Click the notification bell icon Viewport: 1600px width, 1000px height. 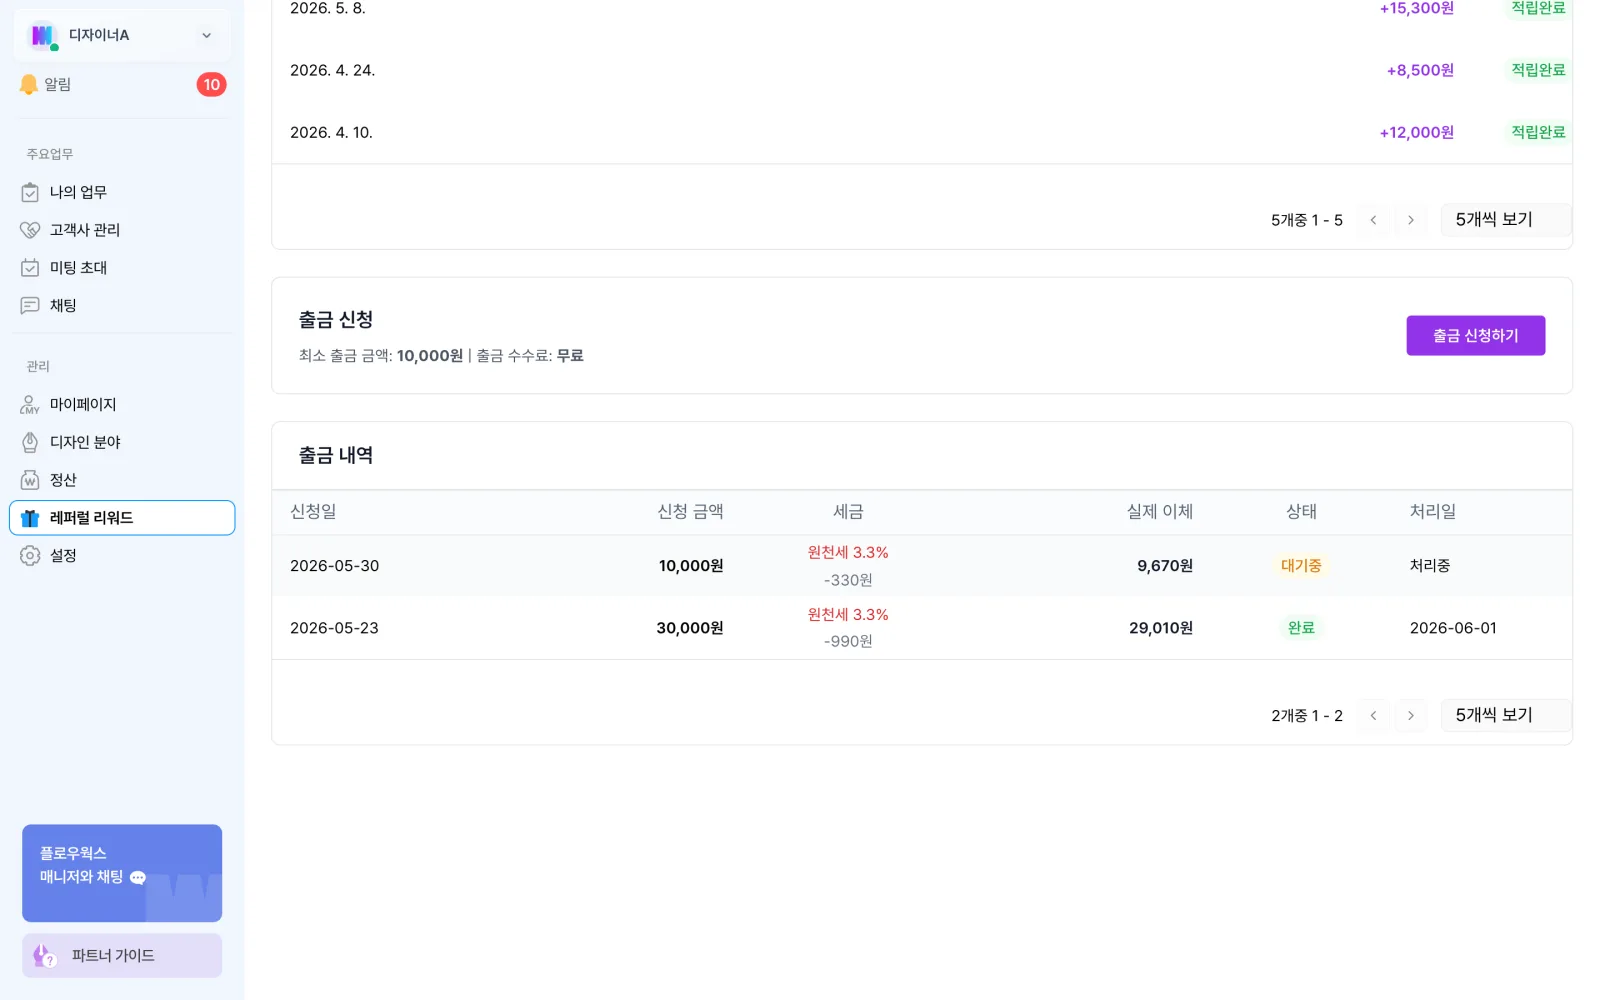[29, 85]
